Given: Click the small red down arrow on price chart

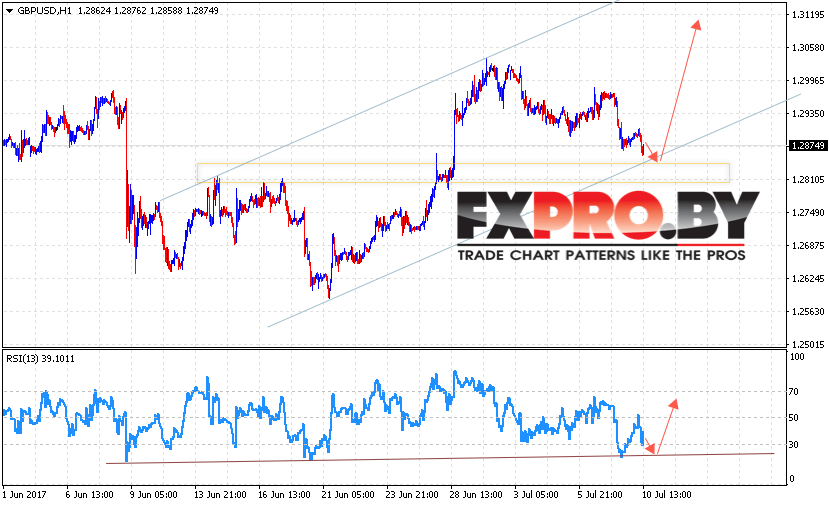Looking at the screenshot, I should coord(651,152).
